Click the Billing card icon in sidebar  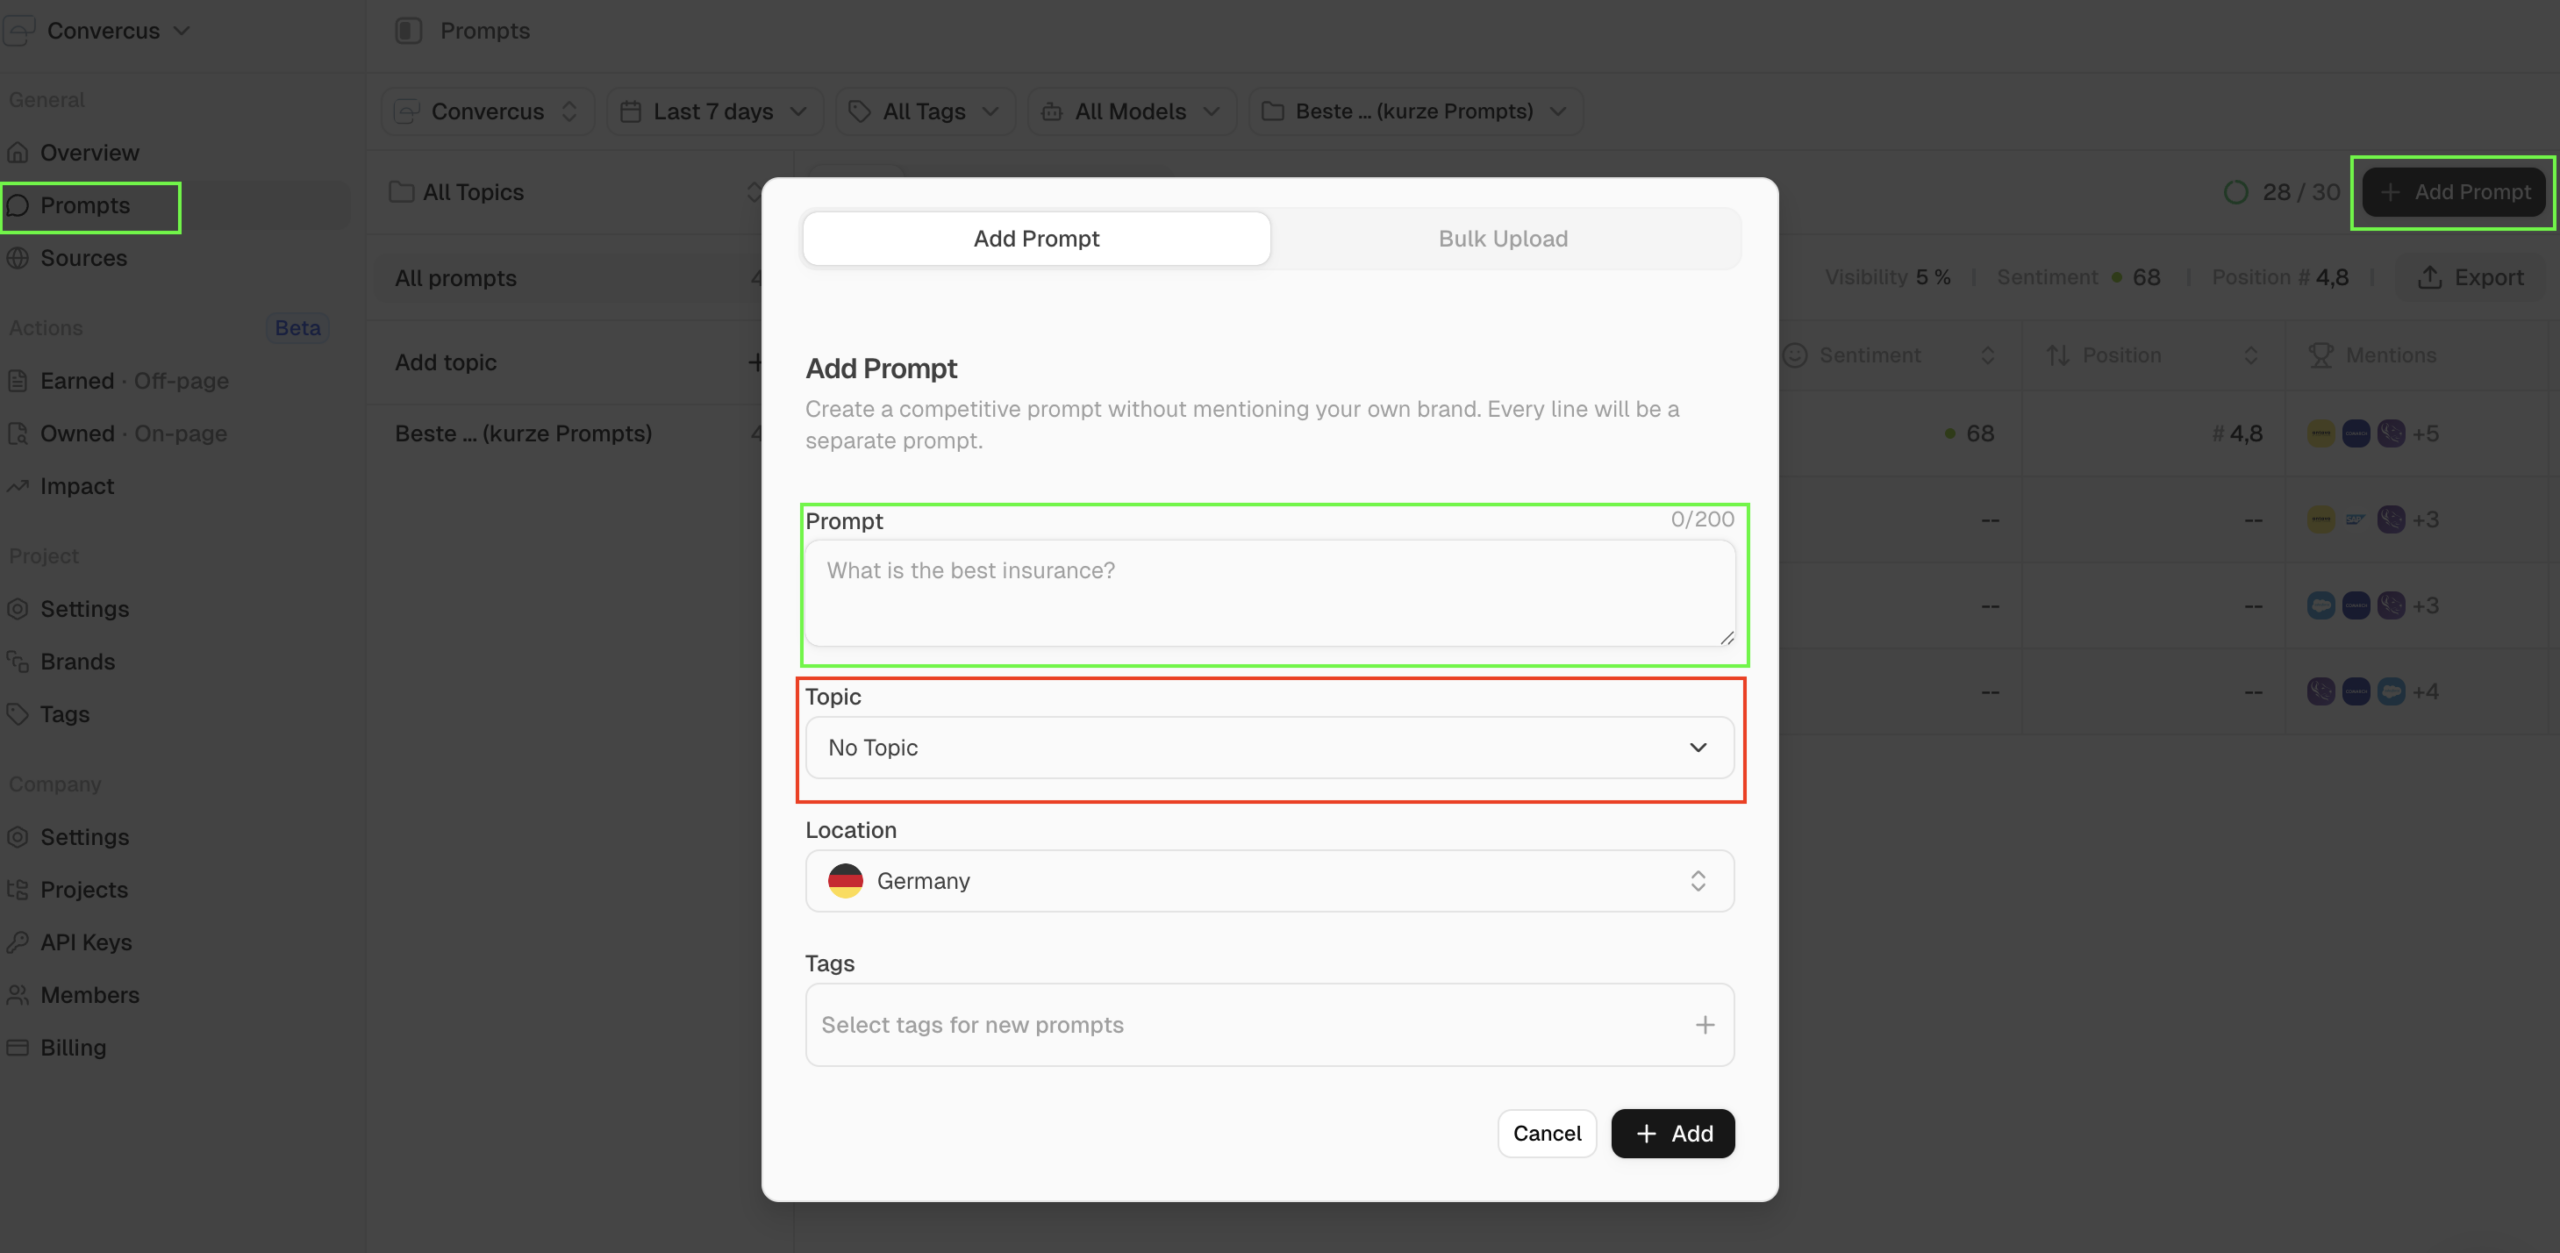click(x=18, y=1047)
